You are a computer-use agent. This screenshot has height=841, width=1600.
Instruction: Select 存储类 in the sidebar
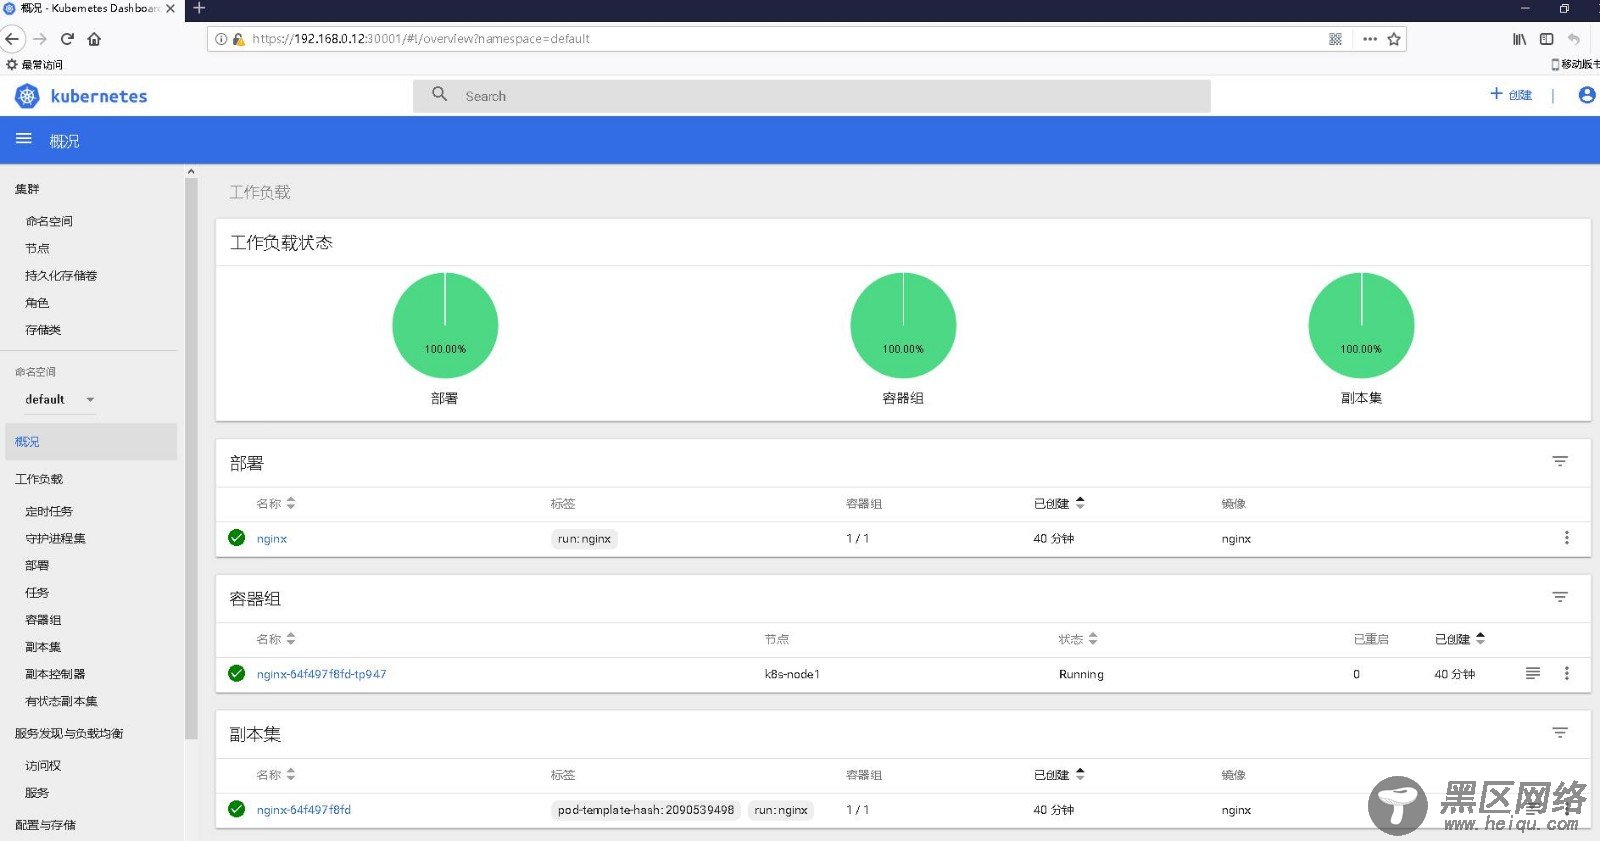tap(43, 329)
